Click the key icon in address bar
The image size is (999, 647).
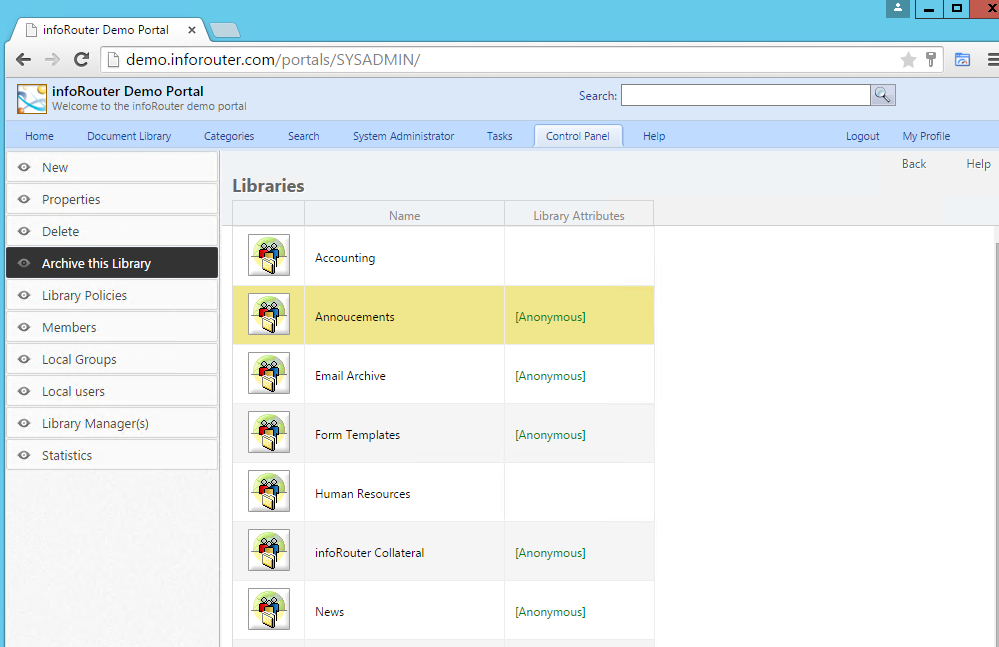(x=931, y=60)
